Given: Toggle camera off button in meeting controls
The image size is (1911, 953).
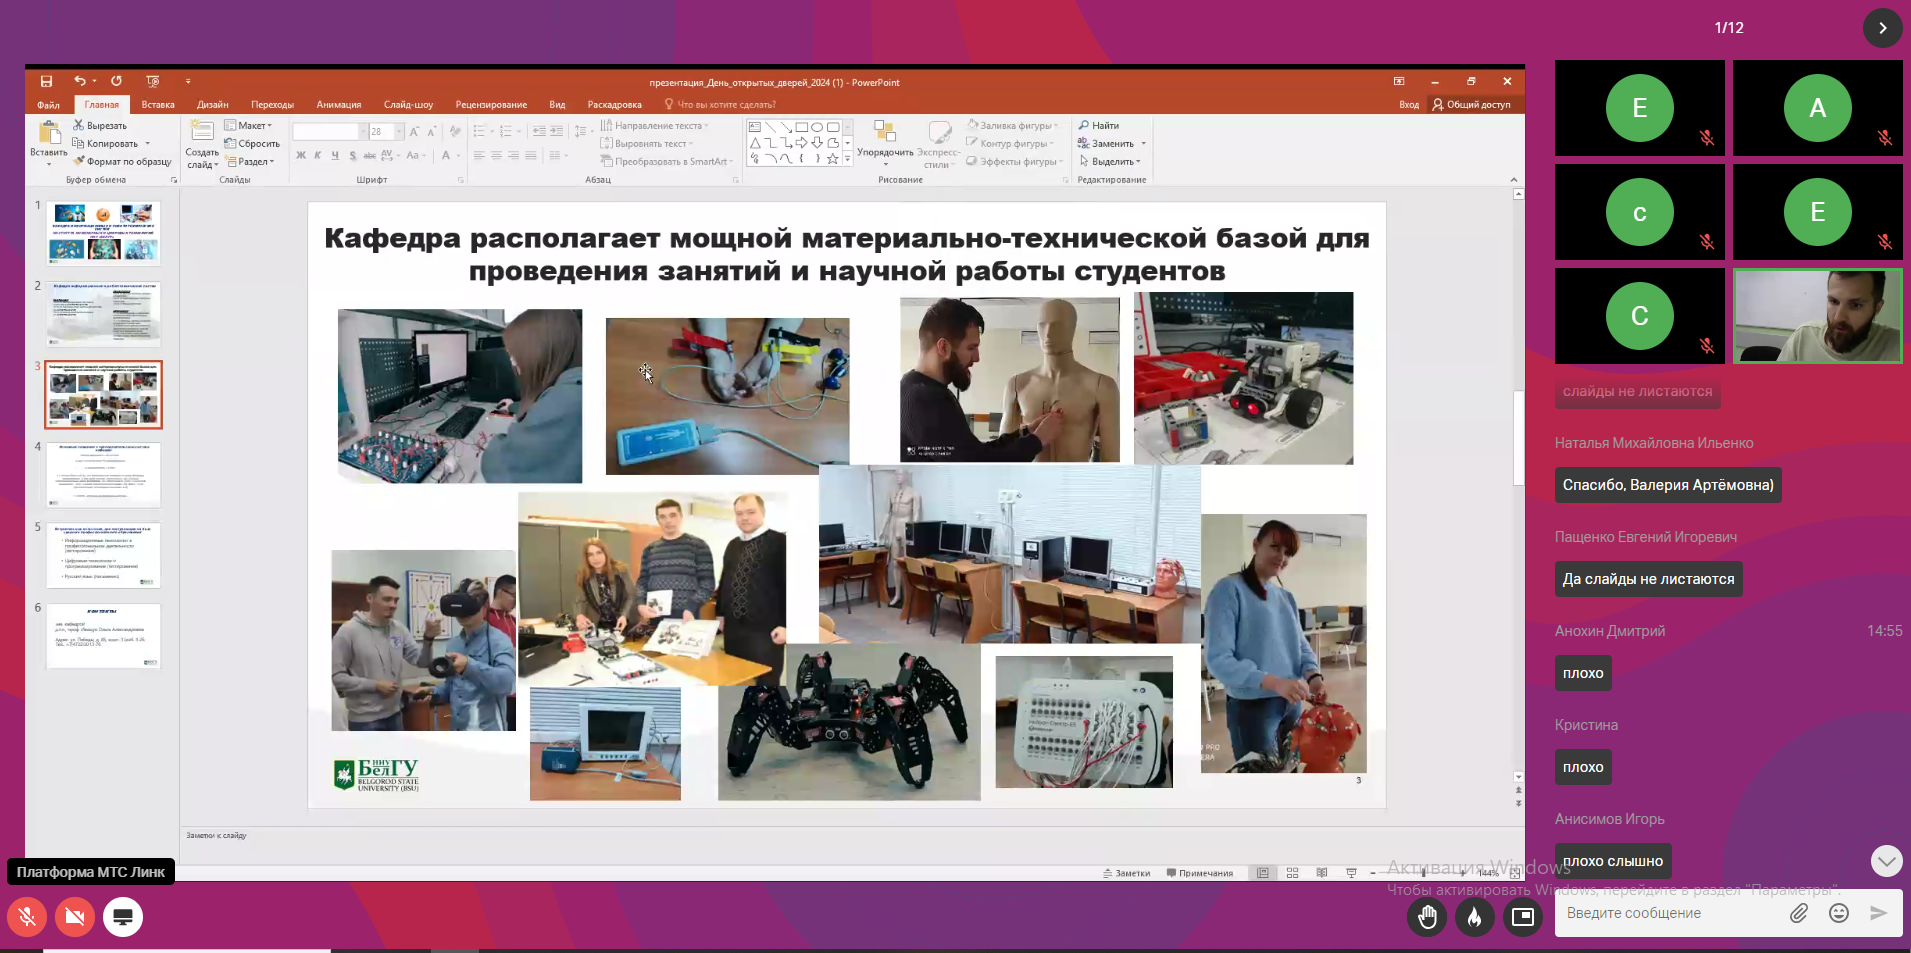Looking at the screenshot, I should pyautogui.click(x=75, y=917).
